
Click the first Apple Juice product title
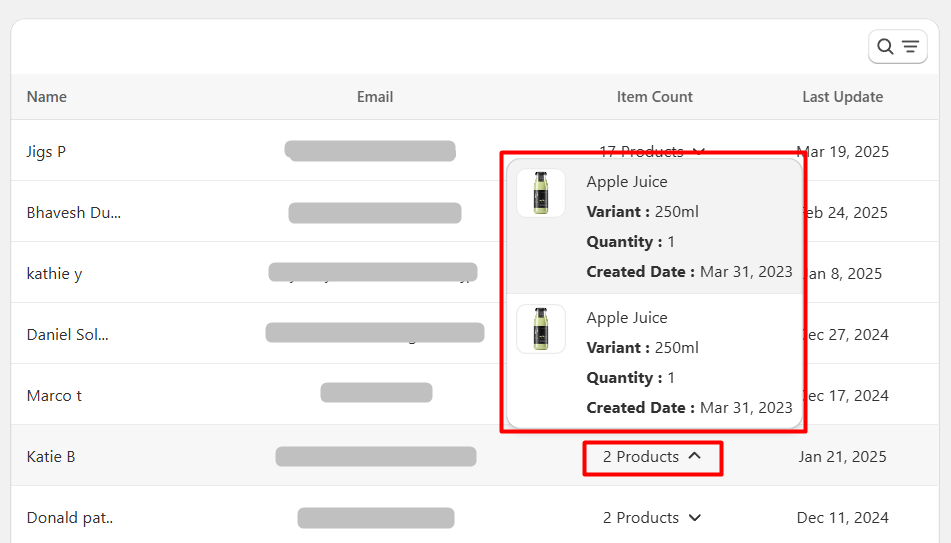click(x=627, y=182)
